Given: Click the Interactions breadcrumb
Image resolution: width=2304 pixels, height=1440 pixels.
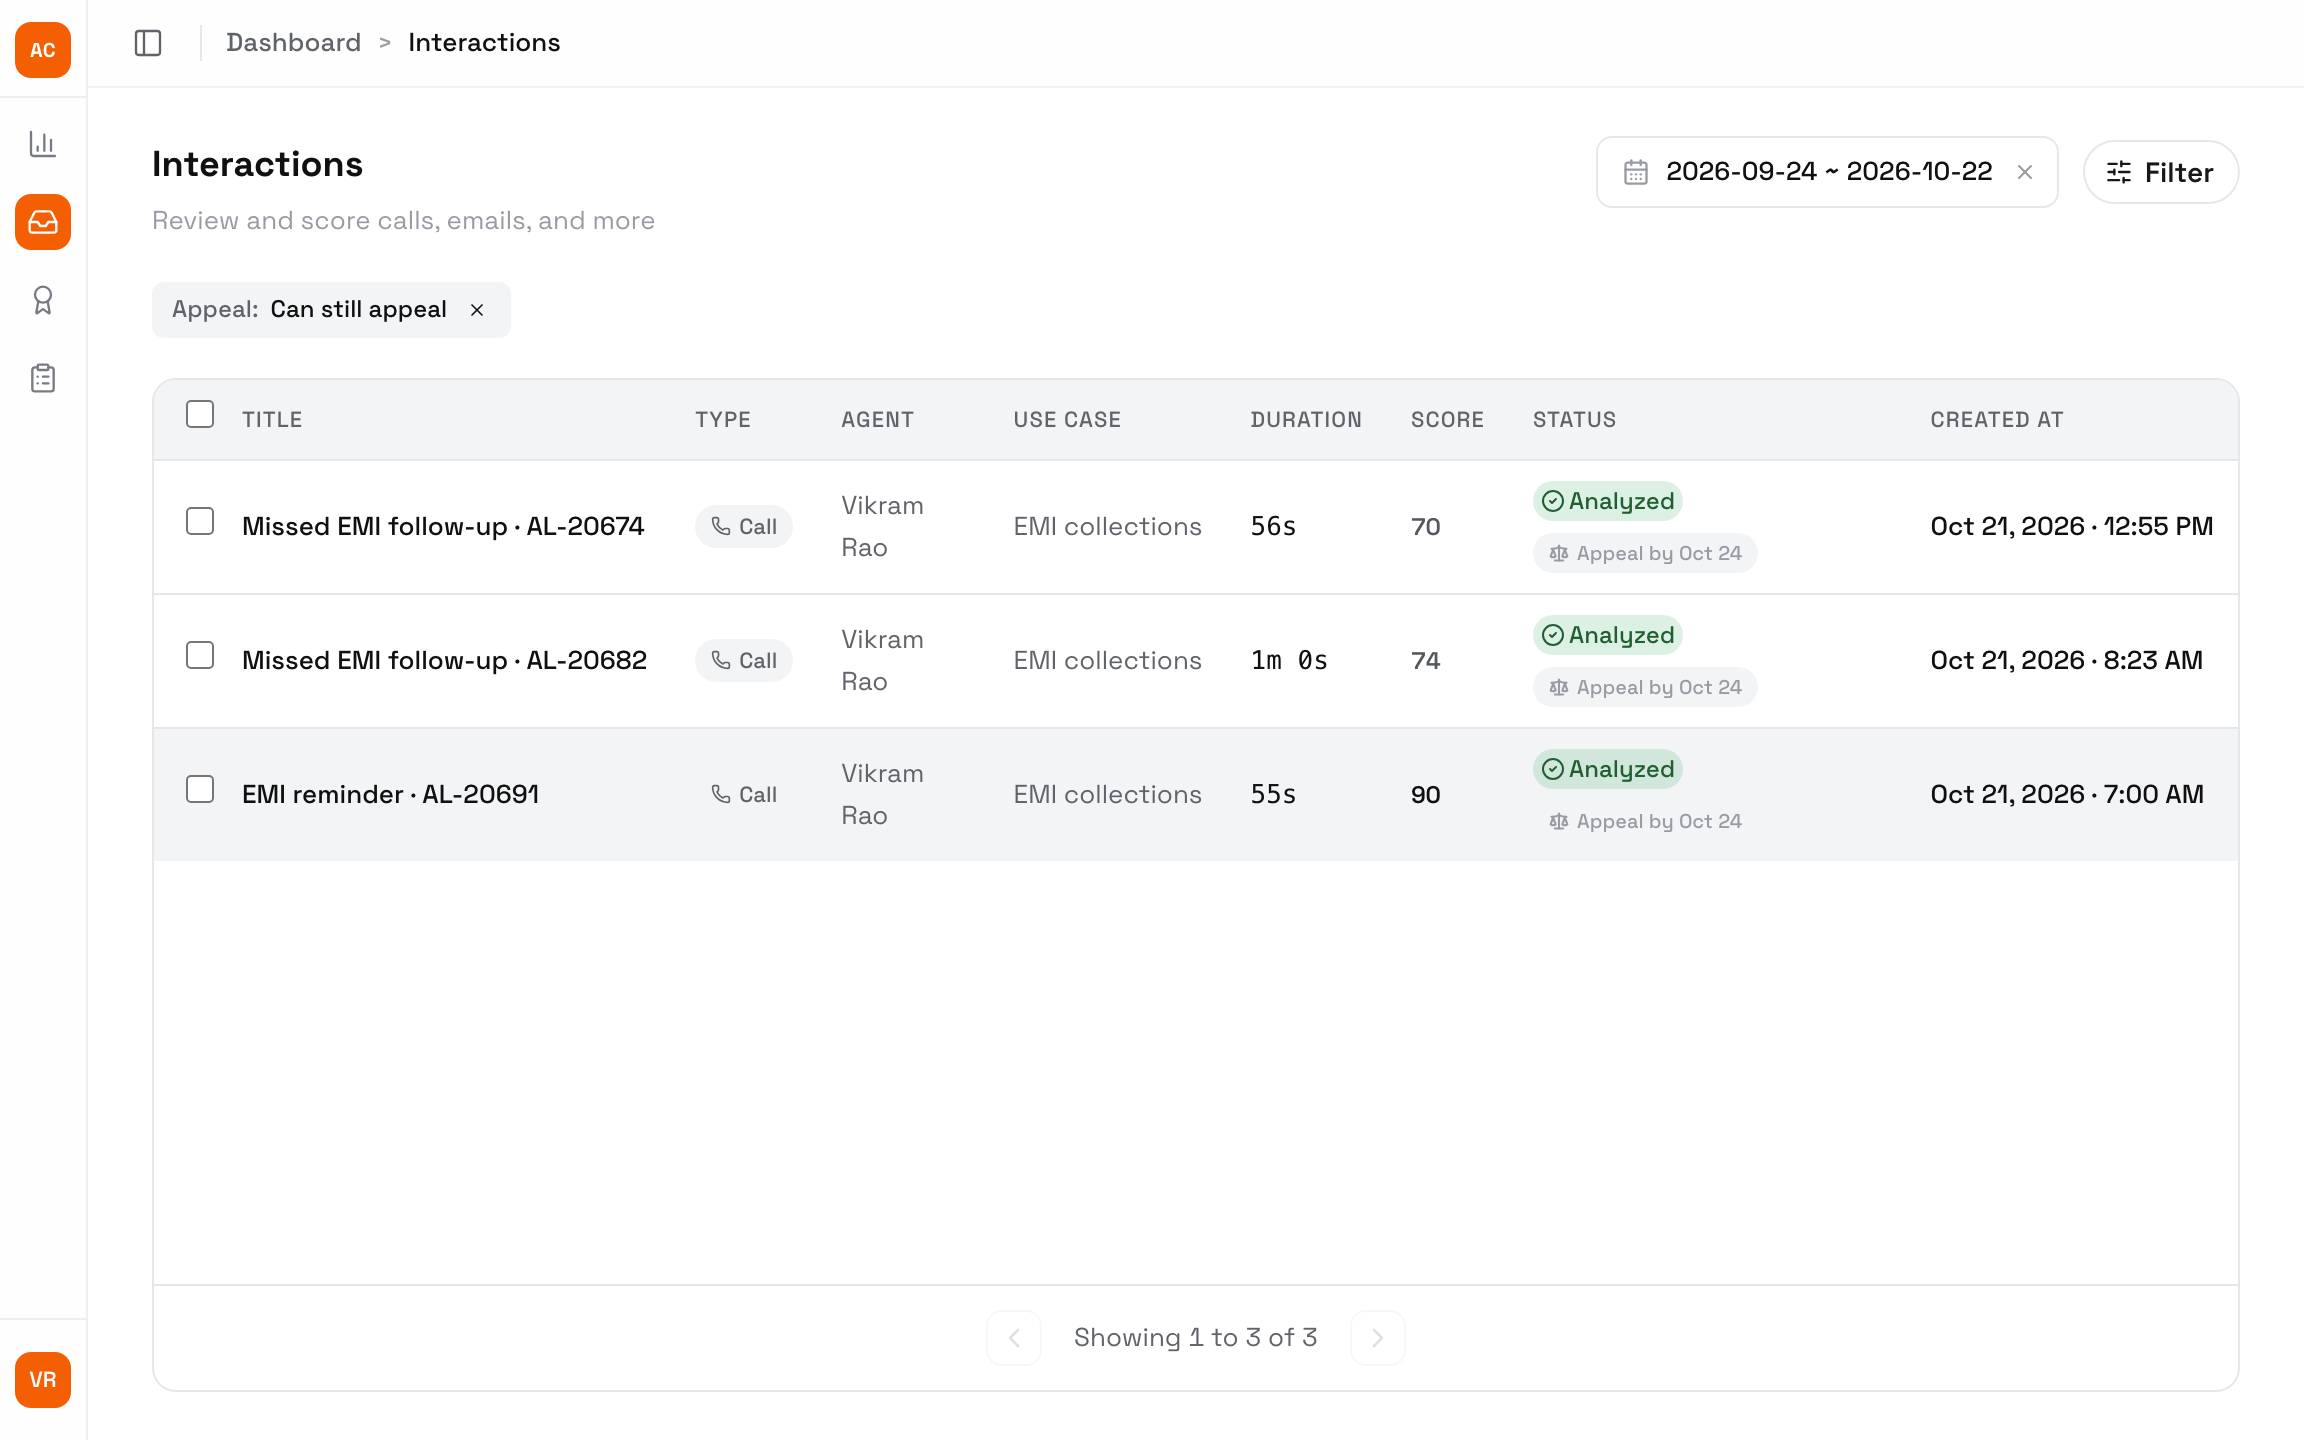Looking at the screenshot, I should pyautogui.click(x=484, y=43).
